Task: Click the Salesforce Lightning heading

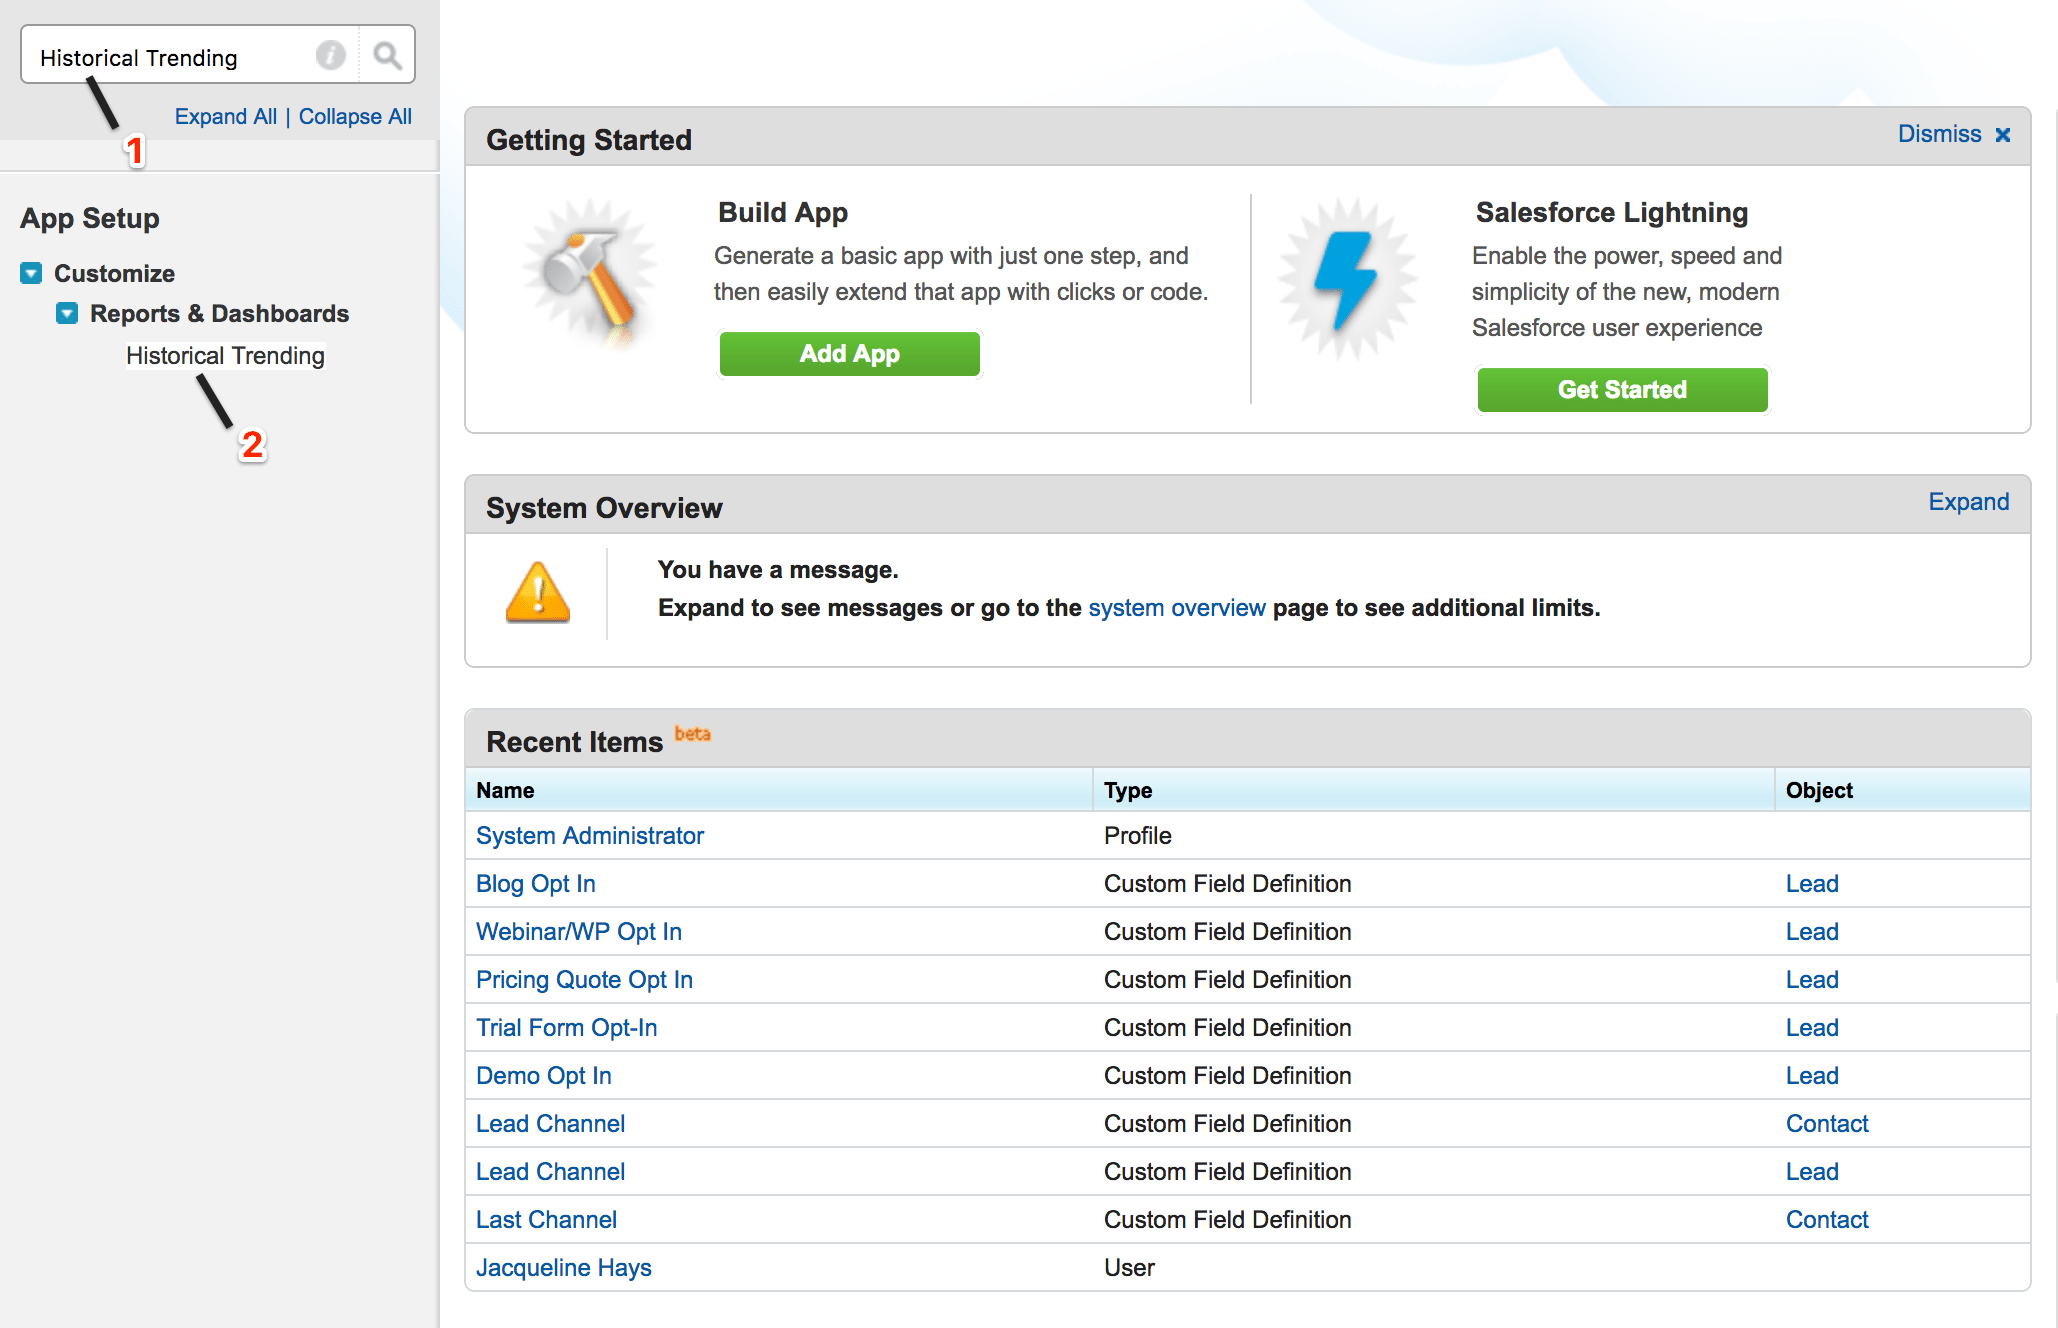Action: [1612, 212]
